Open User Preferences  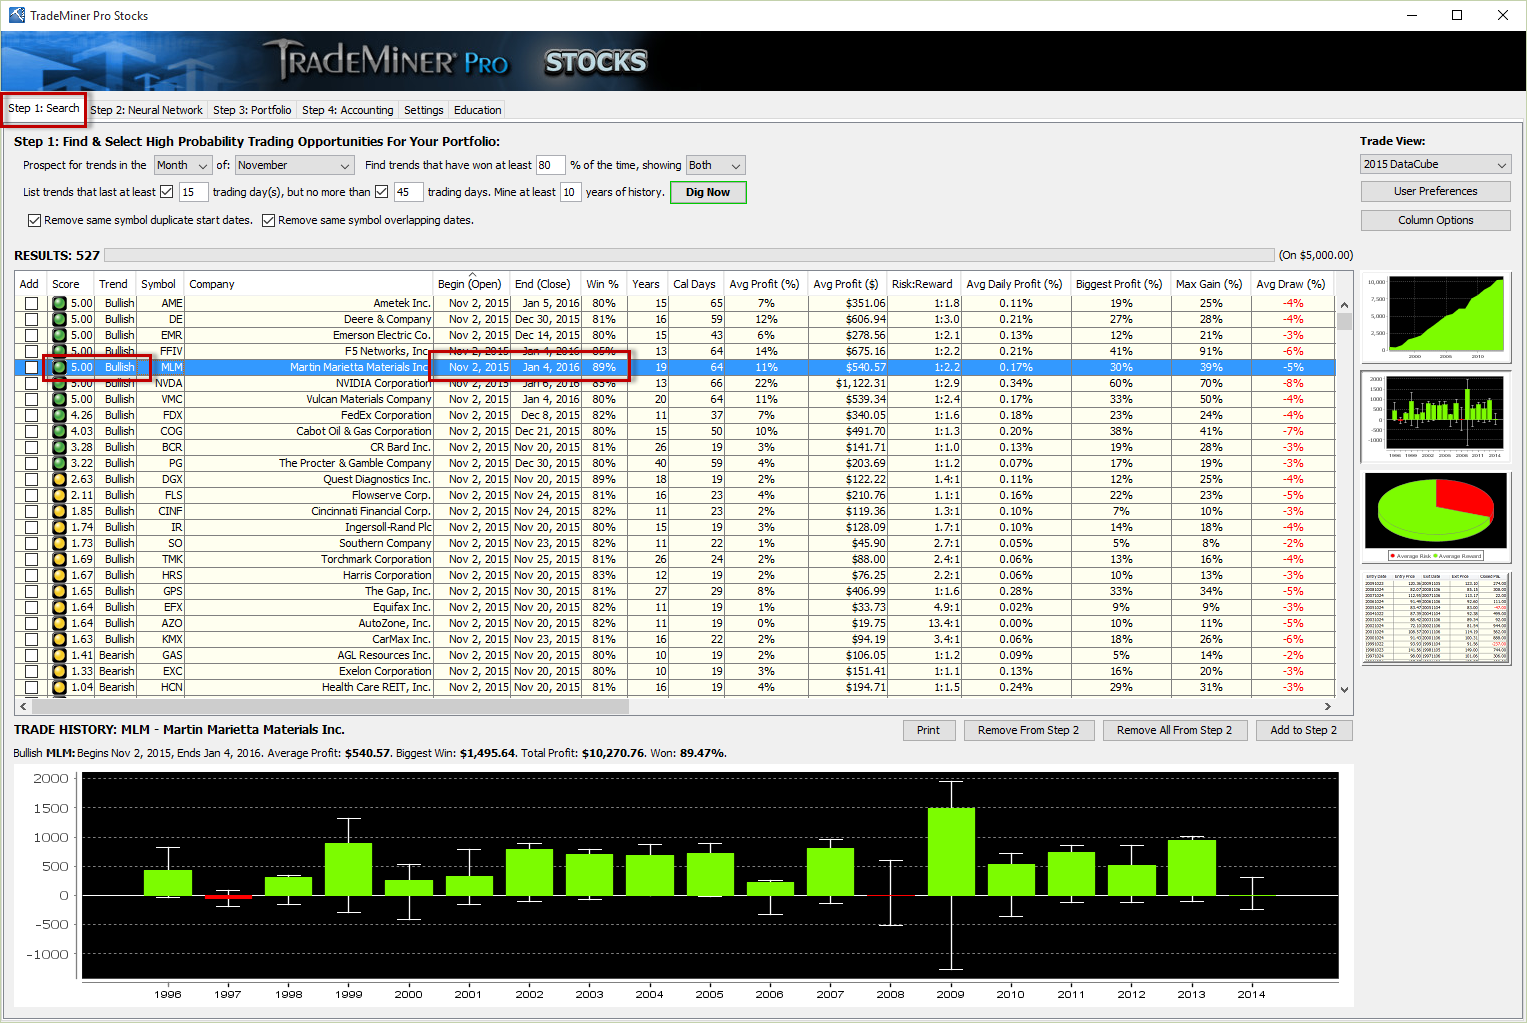point(1436,191)
